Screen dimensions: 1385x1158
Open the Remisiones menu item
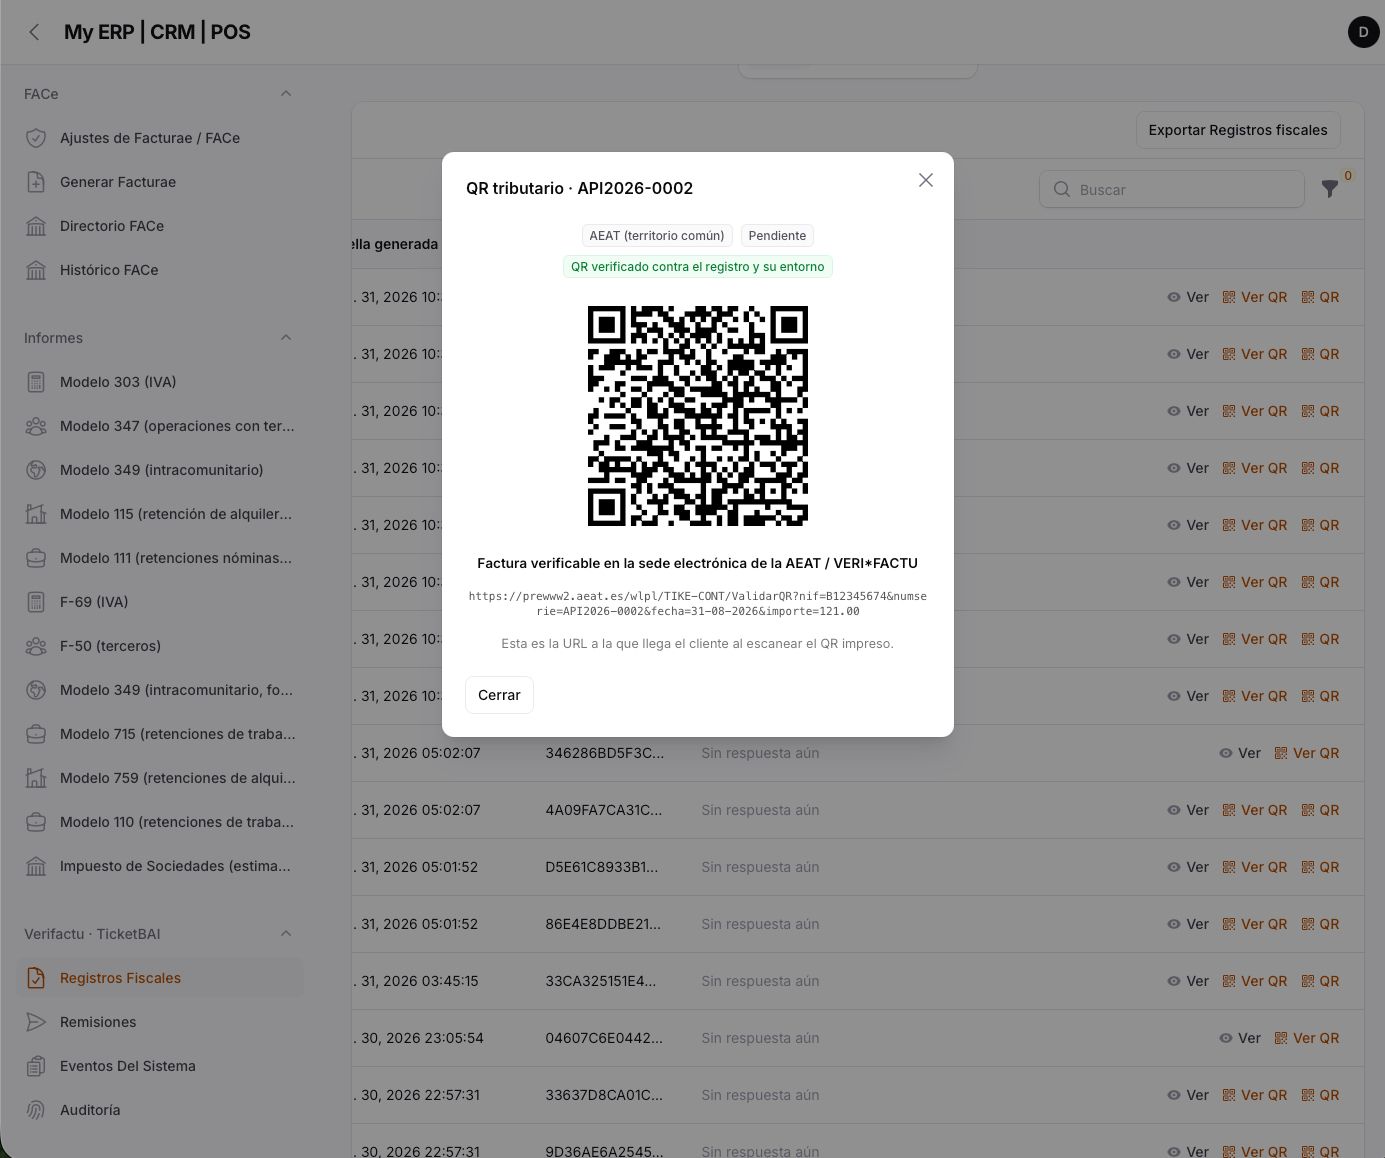(x=160, y=1022)
